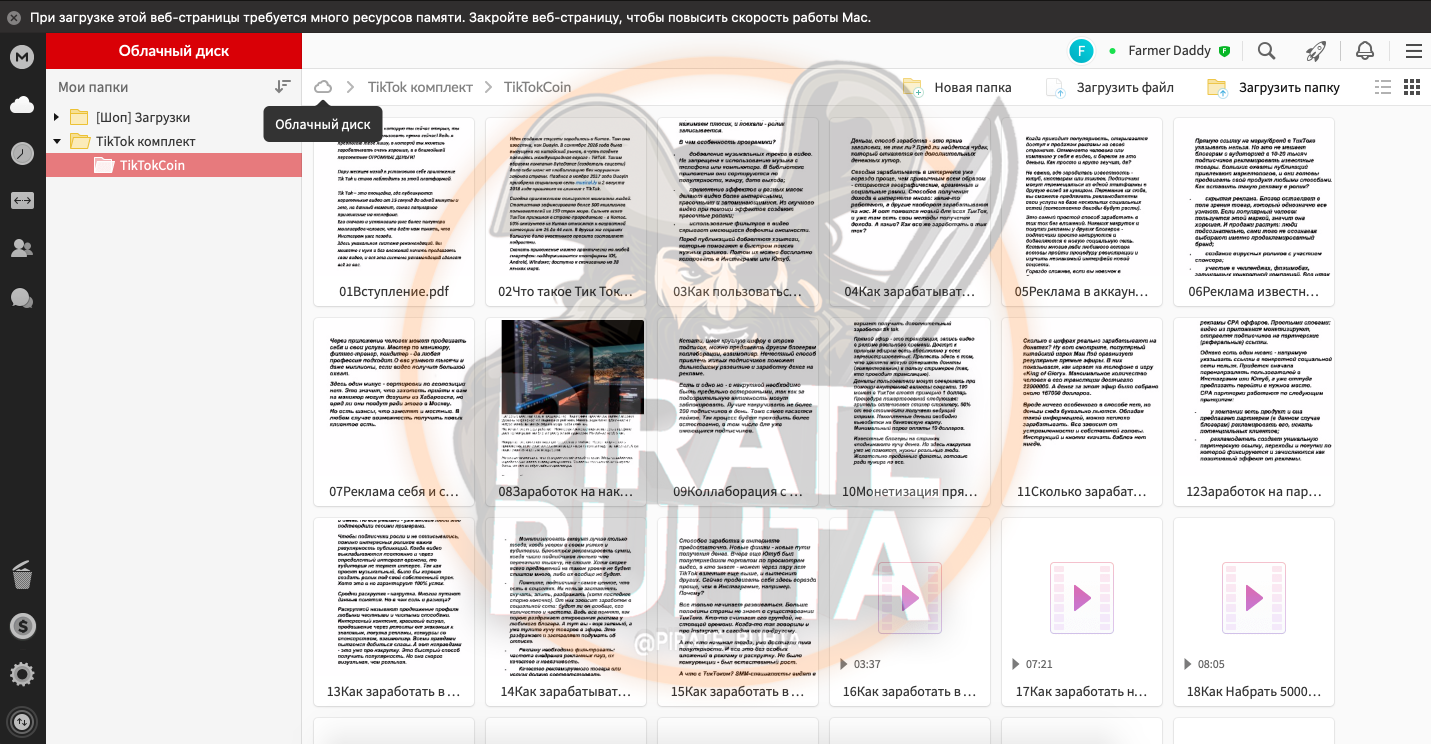Open notifications bell icon
This screenshot has height=744, width=1431.
[x=1364, y=51]
